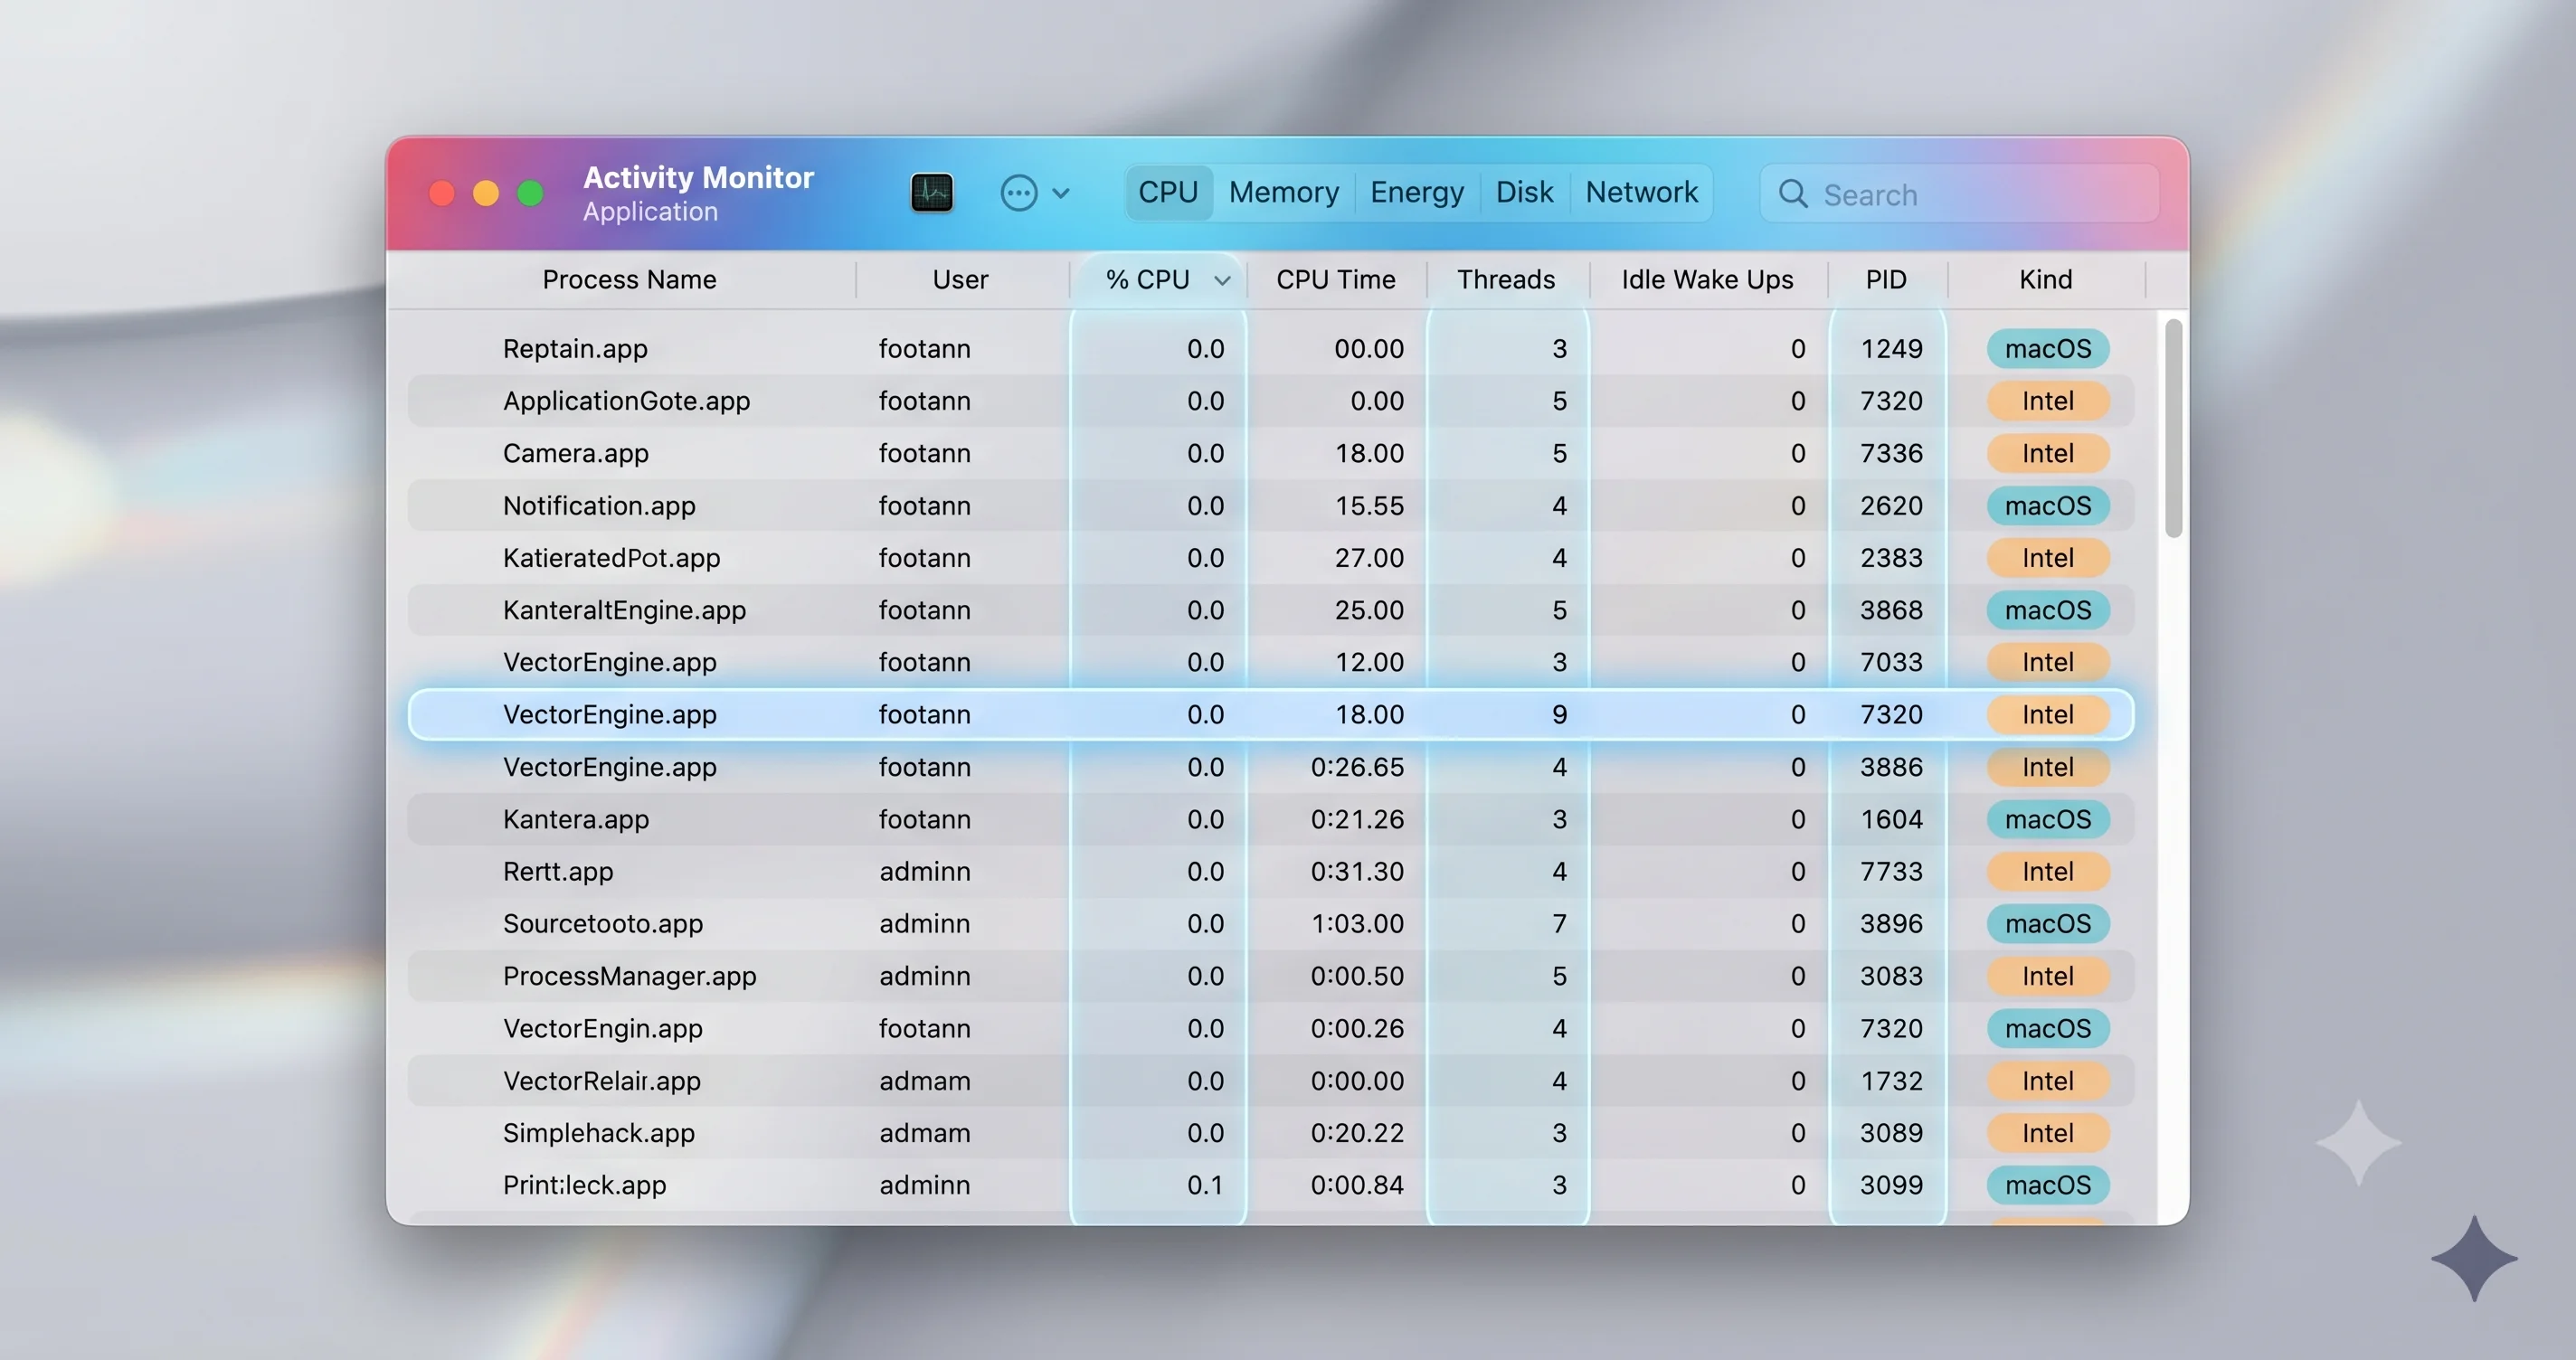Select the ProcessManager.app row
The height and width of the screenshot is (1360, 2576).
pos(1270,976)
